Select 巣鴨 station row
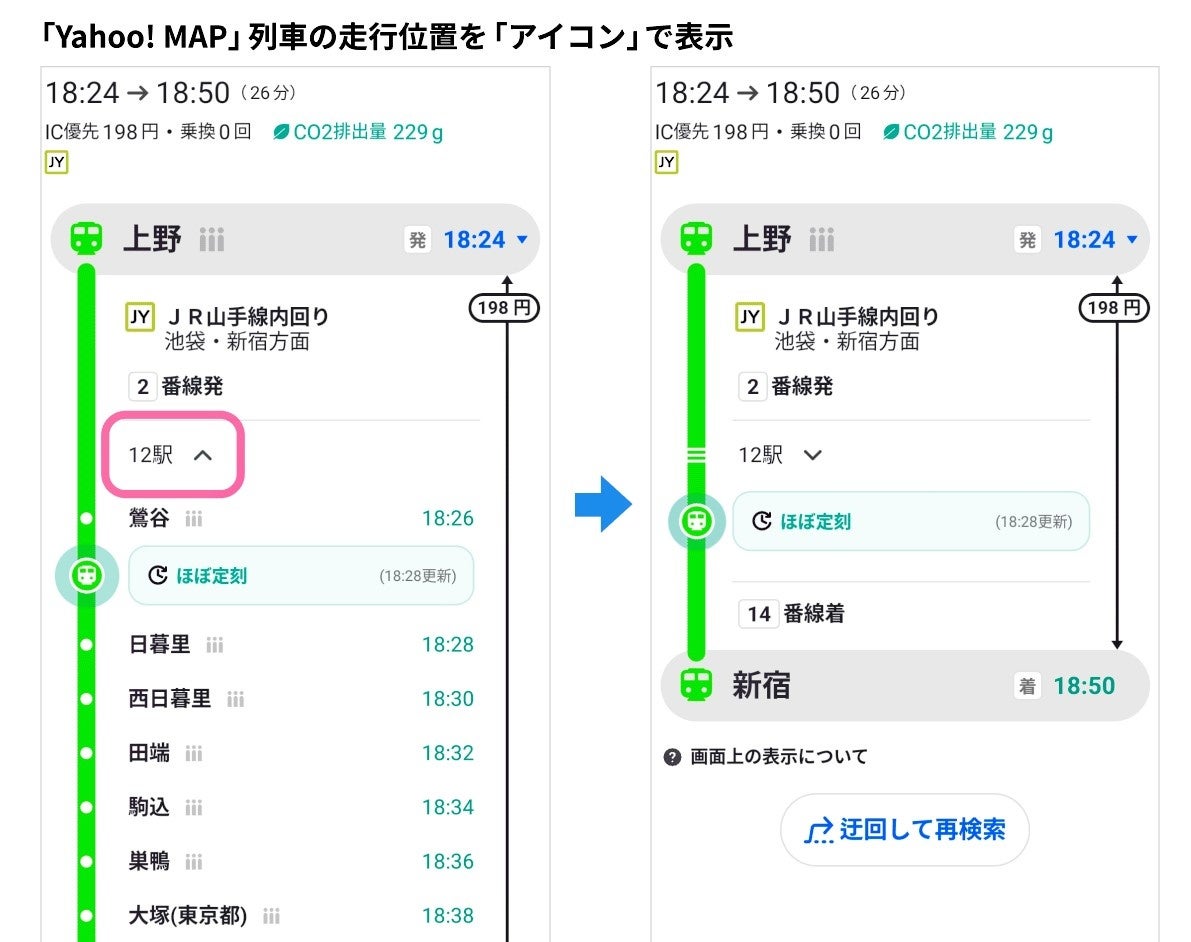This screenshot has height=942, width=1191. (301, 861)
